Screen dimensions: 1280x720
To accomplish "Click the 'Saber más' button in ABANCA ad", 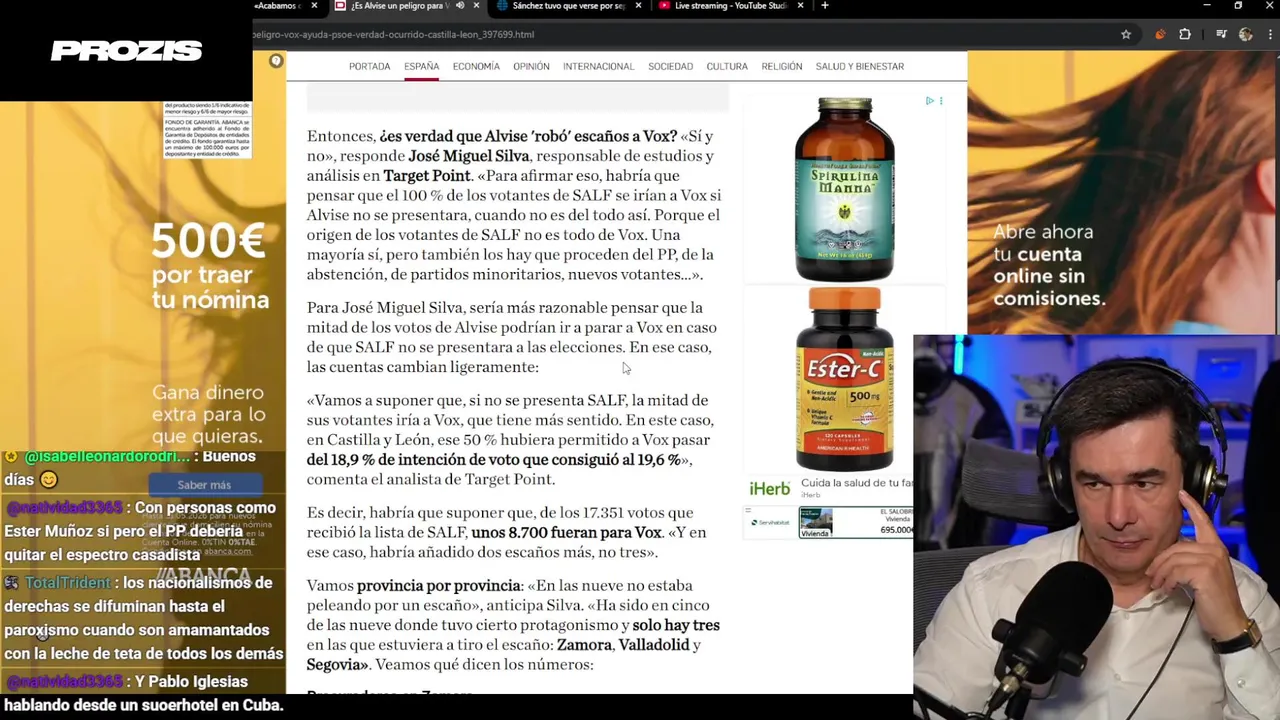I will tap(204, 485).
